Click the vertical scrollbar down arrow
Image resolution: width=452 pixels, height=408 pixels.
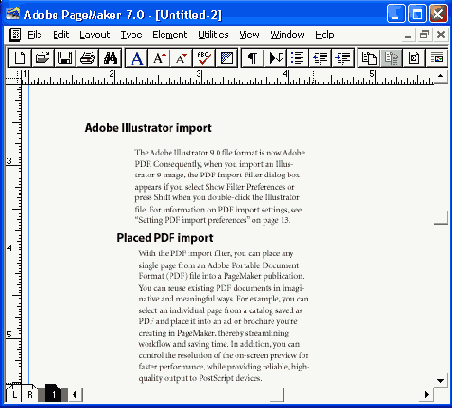coord(441,380)
